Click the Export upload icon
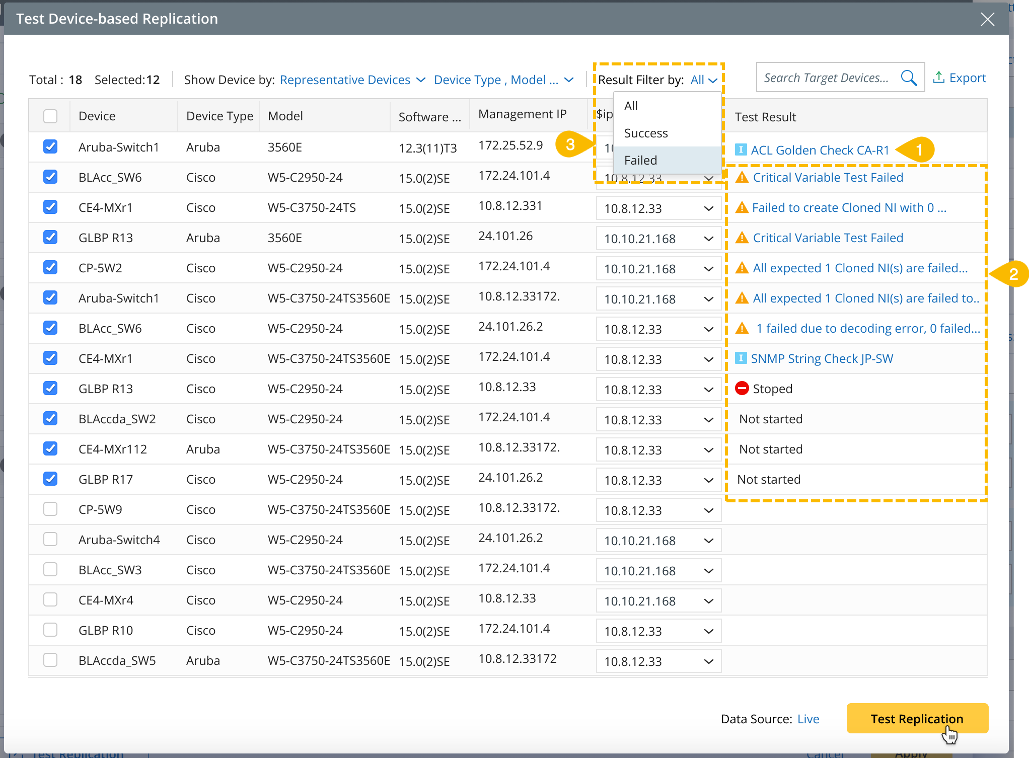 (938, 78)
